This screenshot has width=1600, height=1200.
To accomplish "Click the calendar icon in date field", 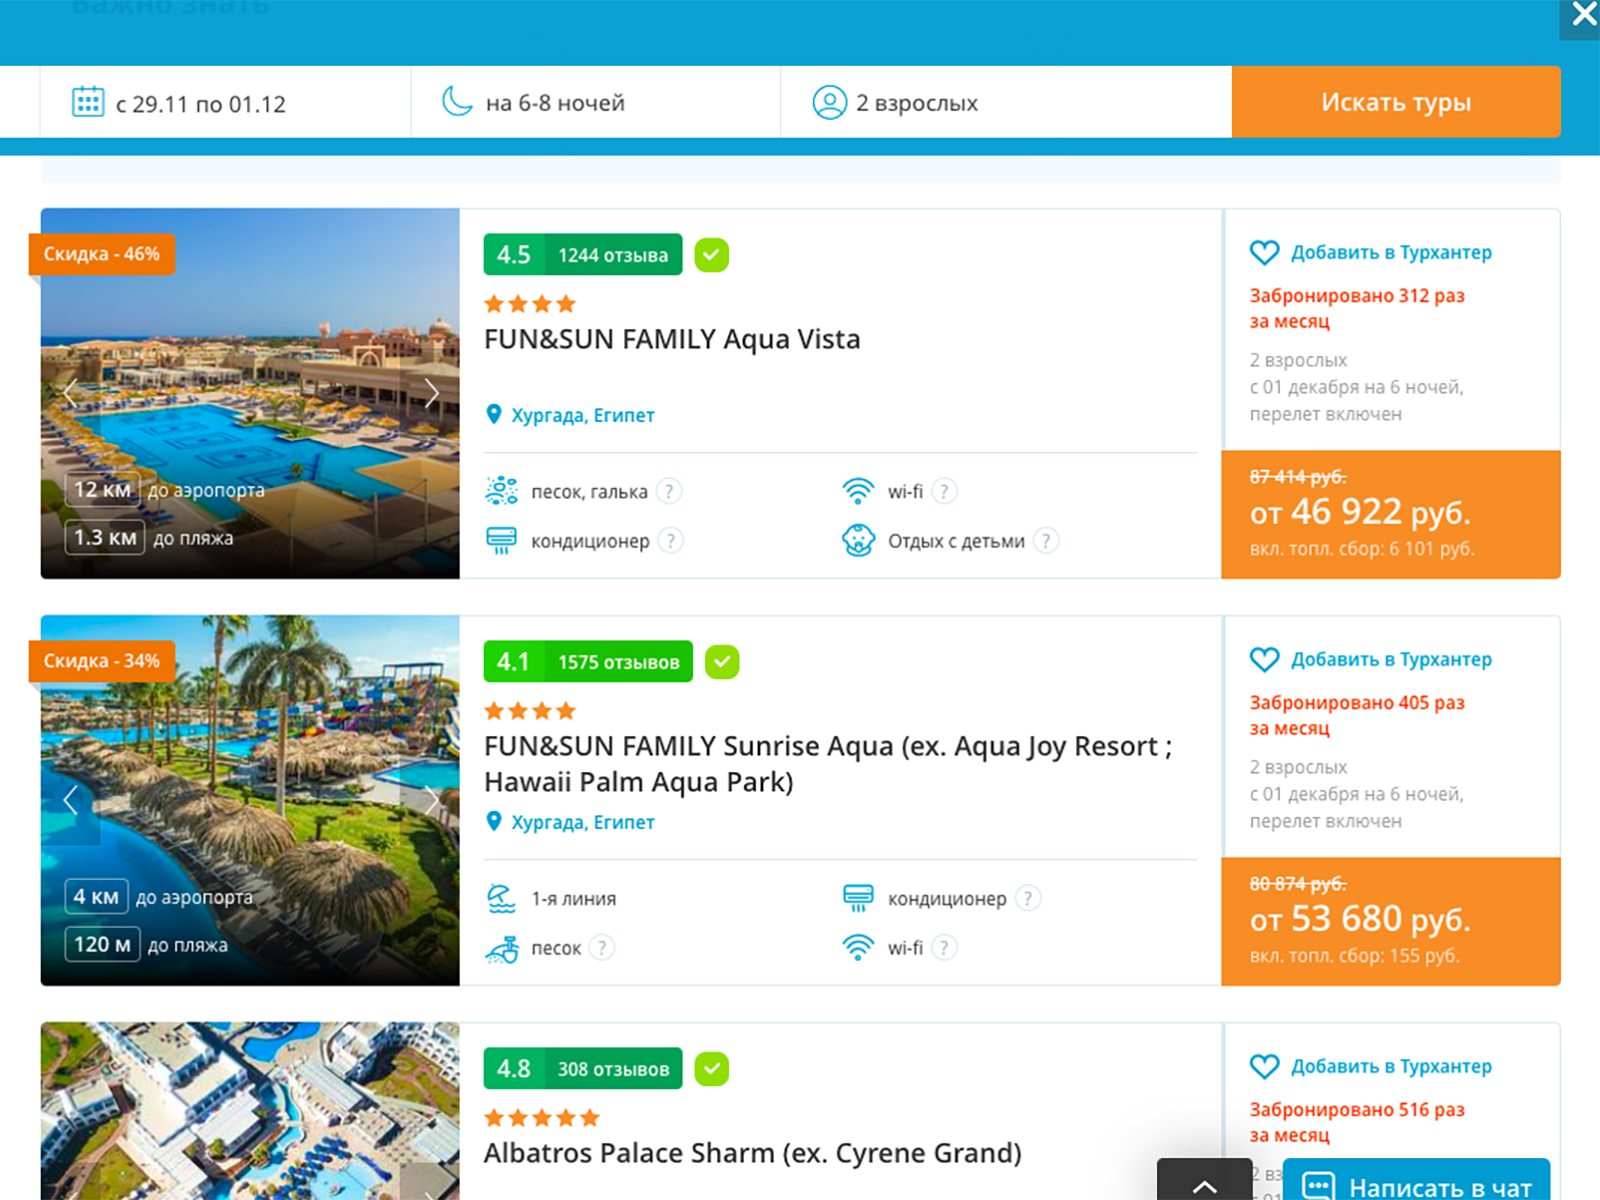I will pyautogui.click(x=88, y=102).
